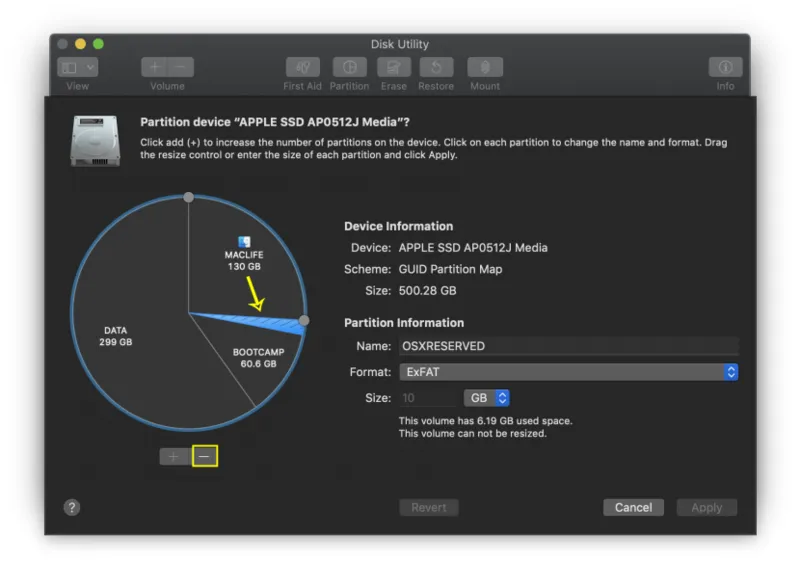This screenshot has width=800, height=563.
Task: Click the green zoom window button
Action: pyautogui.click(x=98, y=44)
